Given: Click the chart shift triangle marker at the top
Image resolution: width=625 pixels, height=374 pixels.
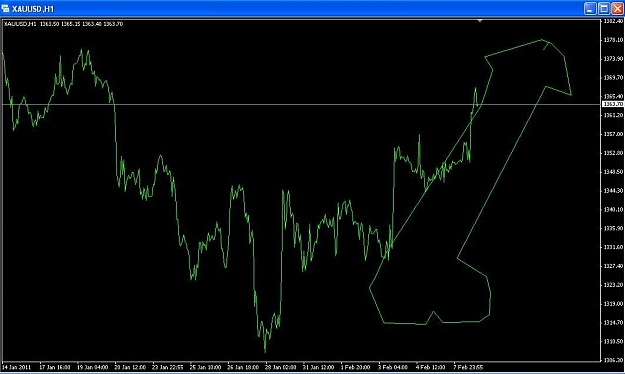Looking at the screenshot, I should coord(480,20).
